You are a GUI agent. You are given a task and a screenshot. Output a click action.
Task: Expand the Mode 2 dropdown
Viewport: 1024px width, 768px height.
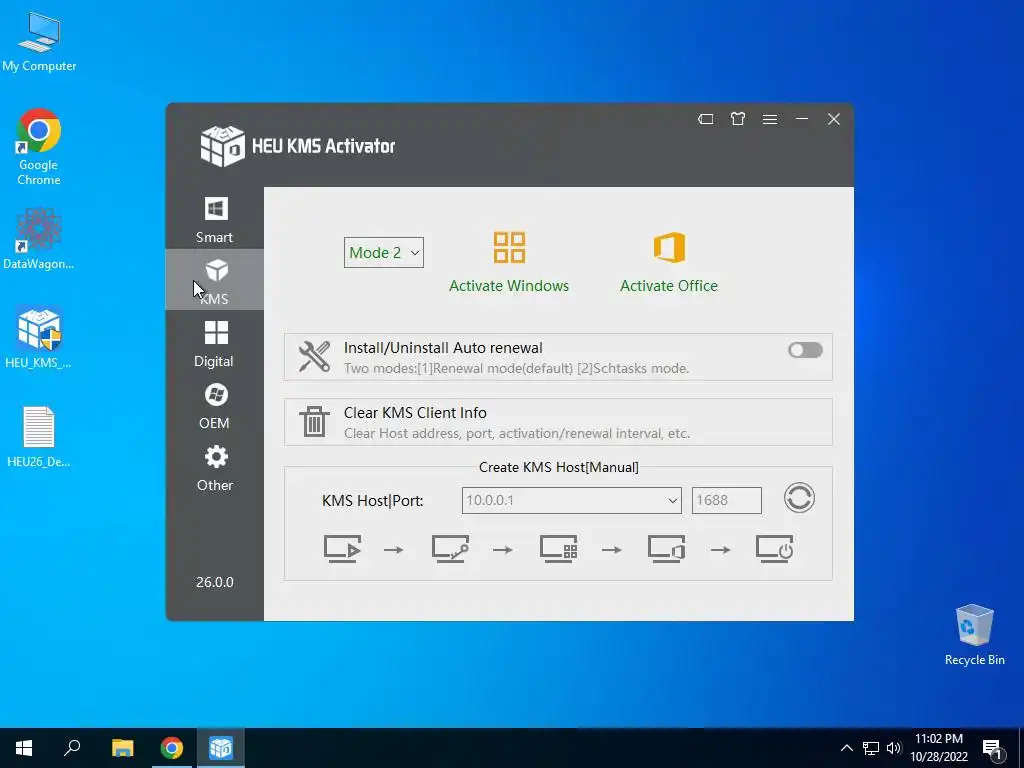tap(384, 253)
